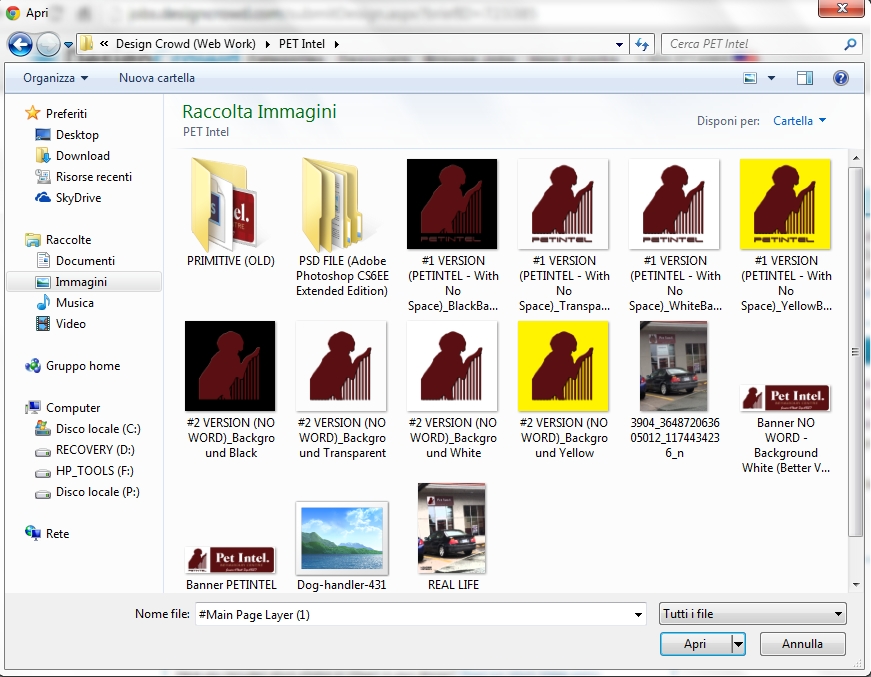Open the Organizza menu
This screenshot has height=677, width=871.
tap(56, 78)
